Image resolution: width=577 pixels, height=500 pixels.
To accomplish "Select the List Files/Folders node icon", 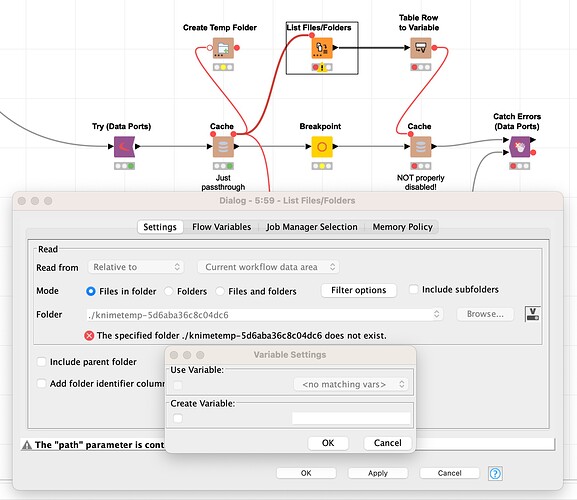I will 322,48.
